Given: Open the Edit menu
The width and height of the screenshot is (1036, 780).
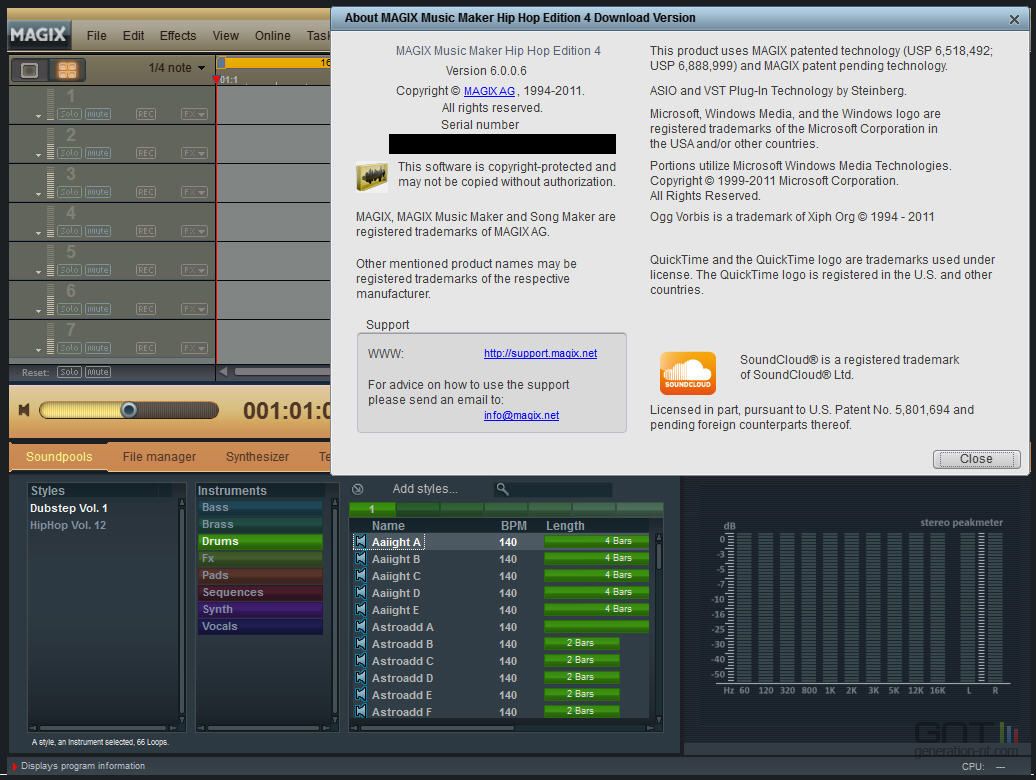Looking at the screenshot, I should coord(133,36).
